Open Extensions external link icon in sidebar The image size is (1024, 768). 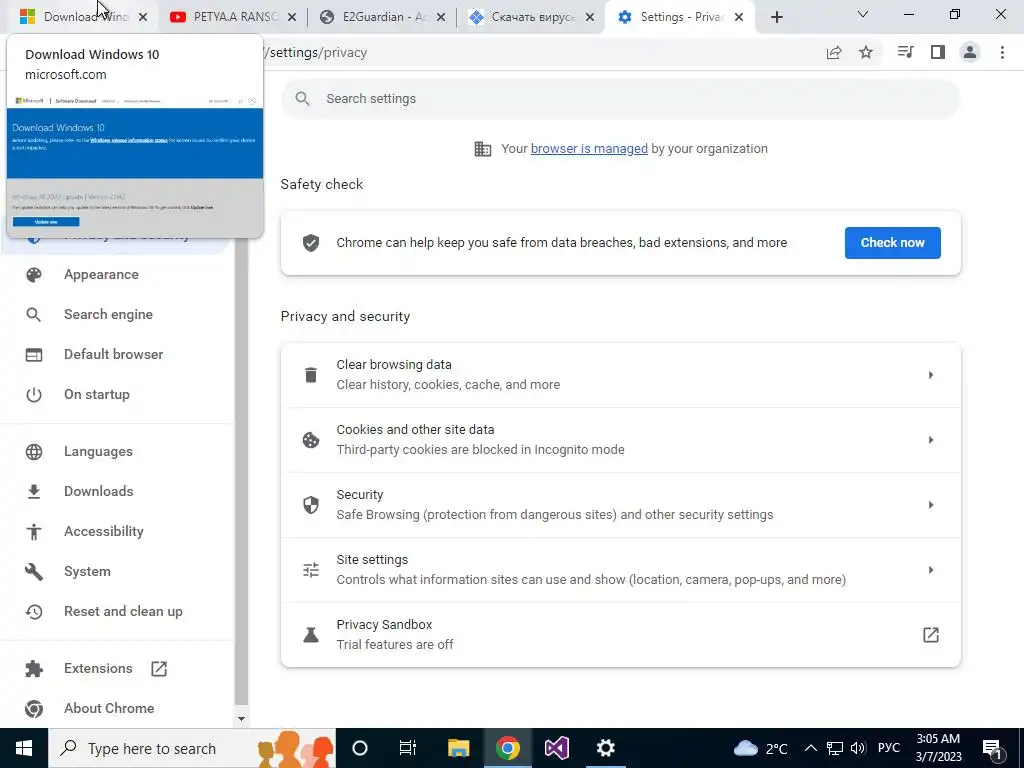(159, 669)
